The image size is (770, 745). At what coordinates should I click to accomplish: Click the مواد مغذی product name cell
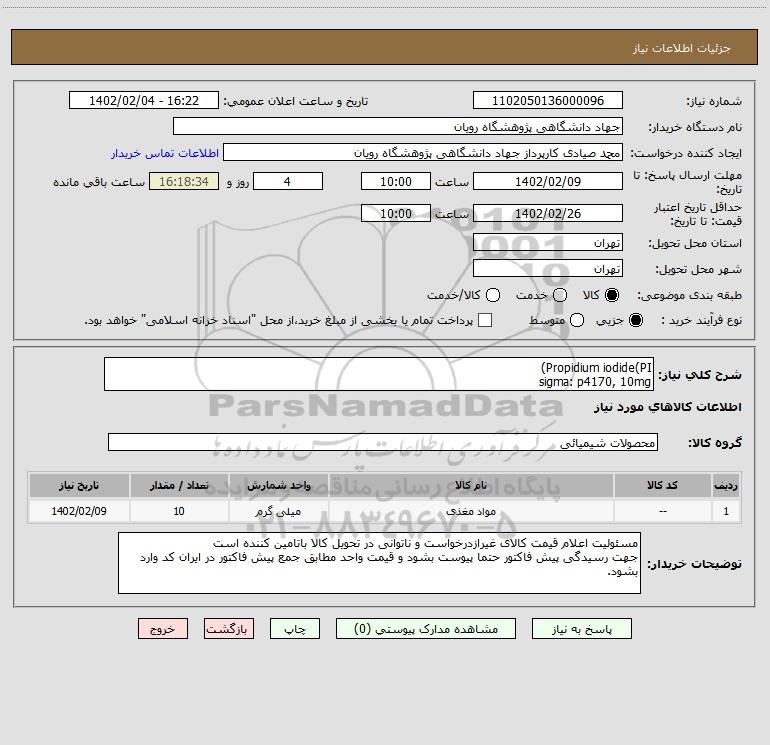tap(471, 511)
